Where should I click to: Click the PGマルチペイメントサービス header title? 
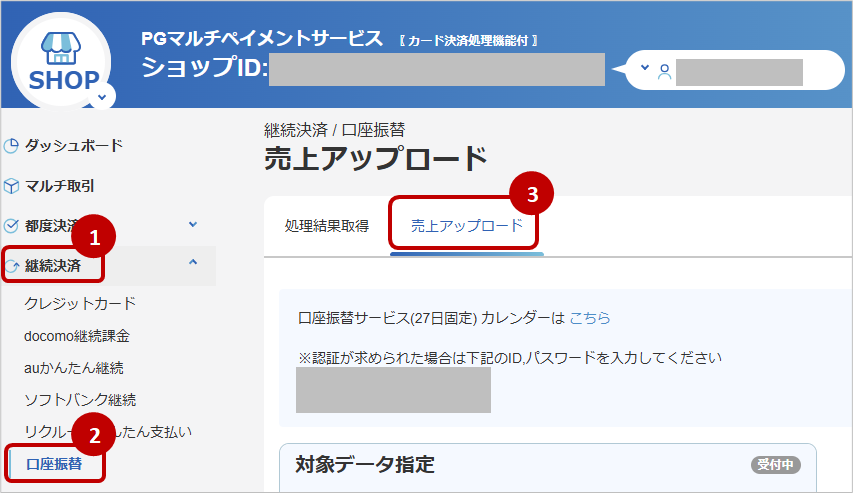[x=262, y=39]
